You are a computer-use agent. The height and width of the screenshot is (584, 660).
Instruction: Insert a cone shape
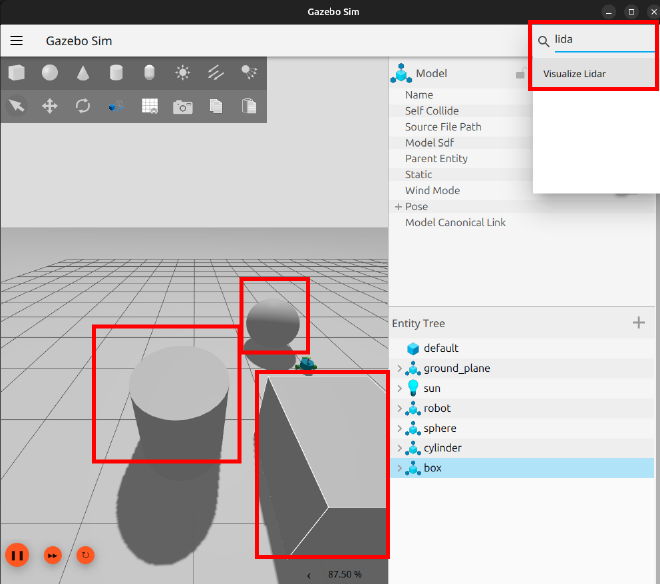pyautogui.click(x=83, y=72)
